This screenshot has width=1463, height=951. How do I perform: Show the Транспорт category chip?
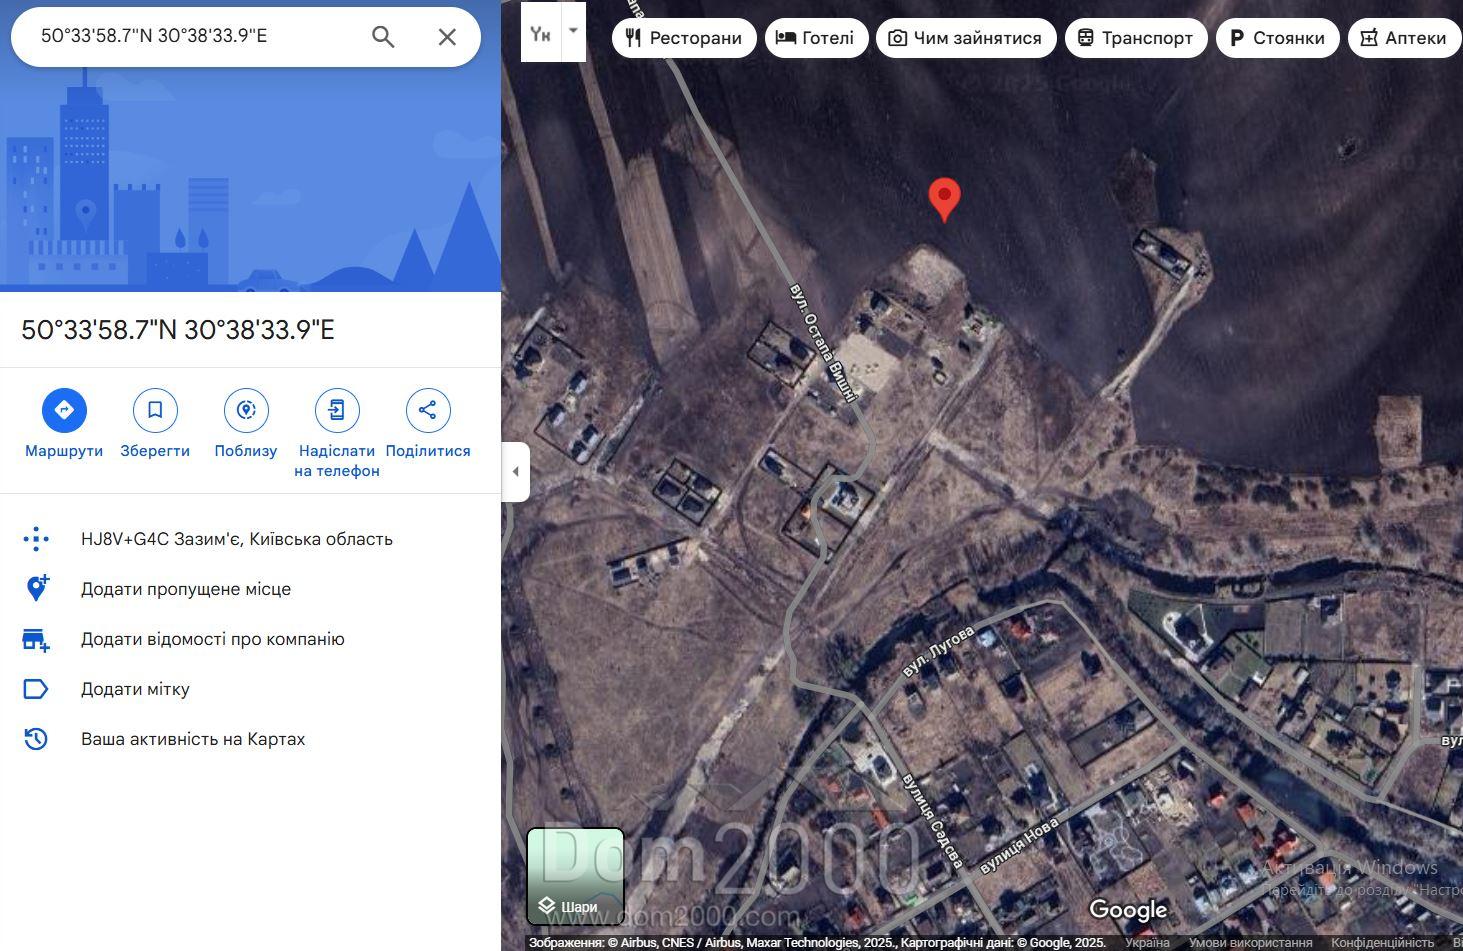[x=1136, y=38]
